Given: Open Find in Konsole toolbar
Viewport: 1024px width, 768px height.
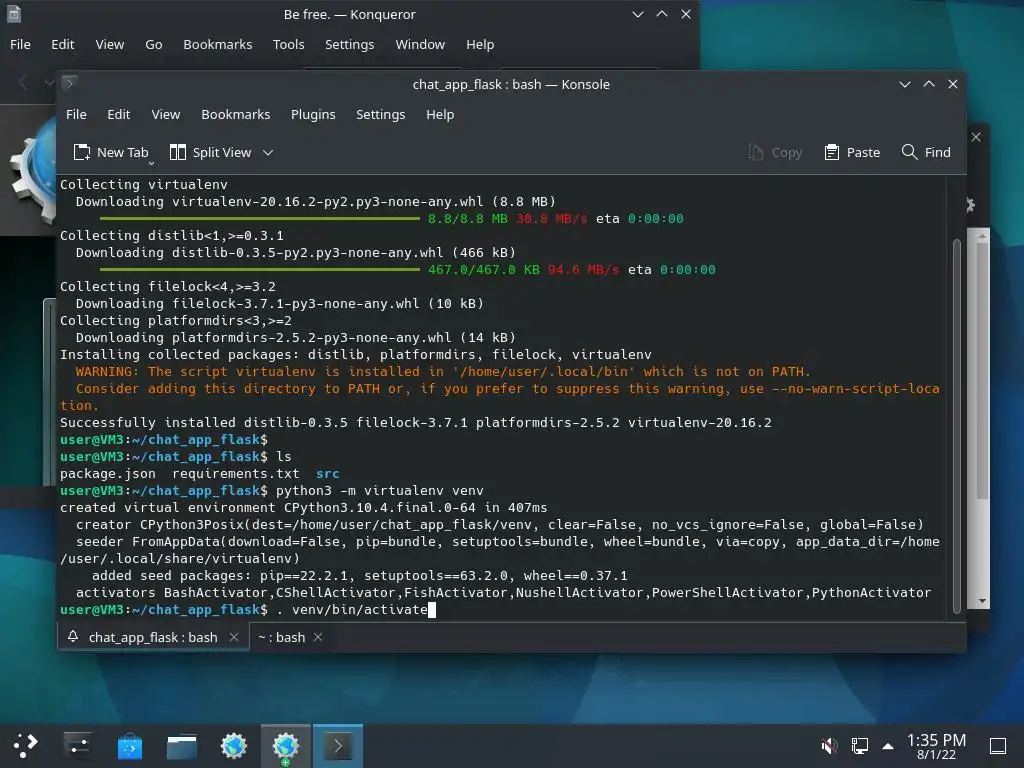Looking at the screenshot, I should pyautogui.click(x=926, y=153).
